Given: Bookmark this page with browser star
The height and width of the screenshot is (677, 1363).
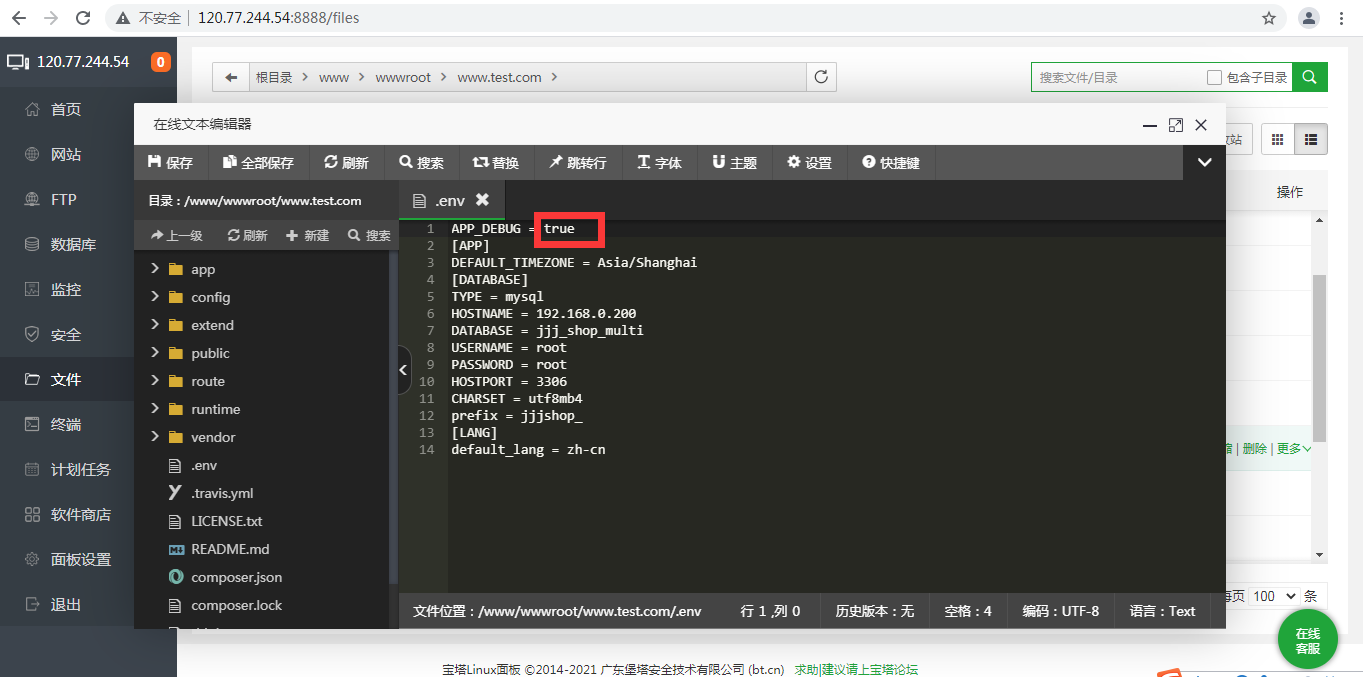Looking at the screenshot, I should (1269, 18).
